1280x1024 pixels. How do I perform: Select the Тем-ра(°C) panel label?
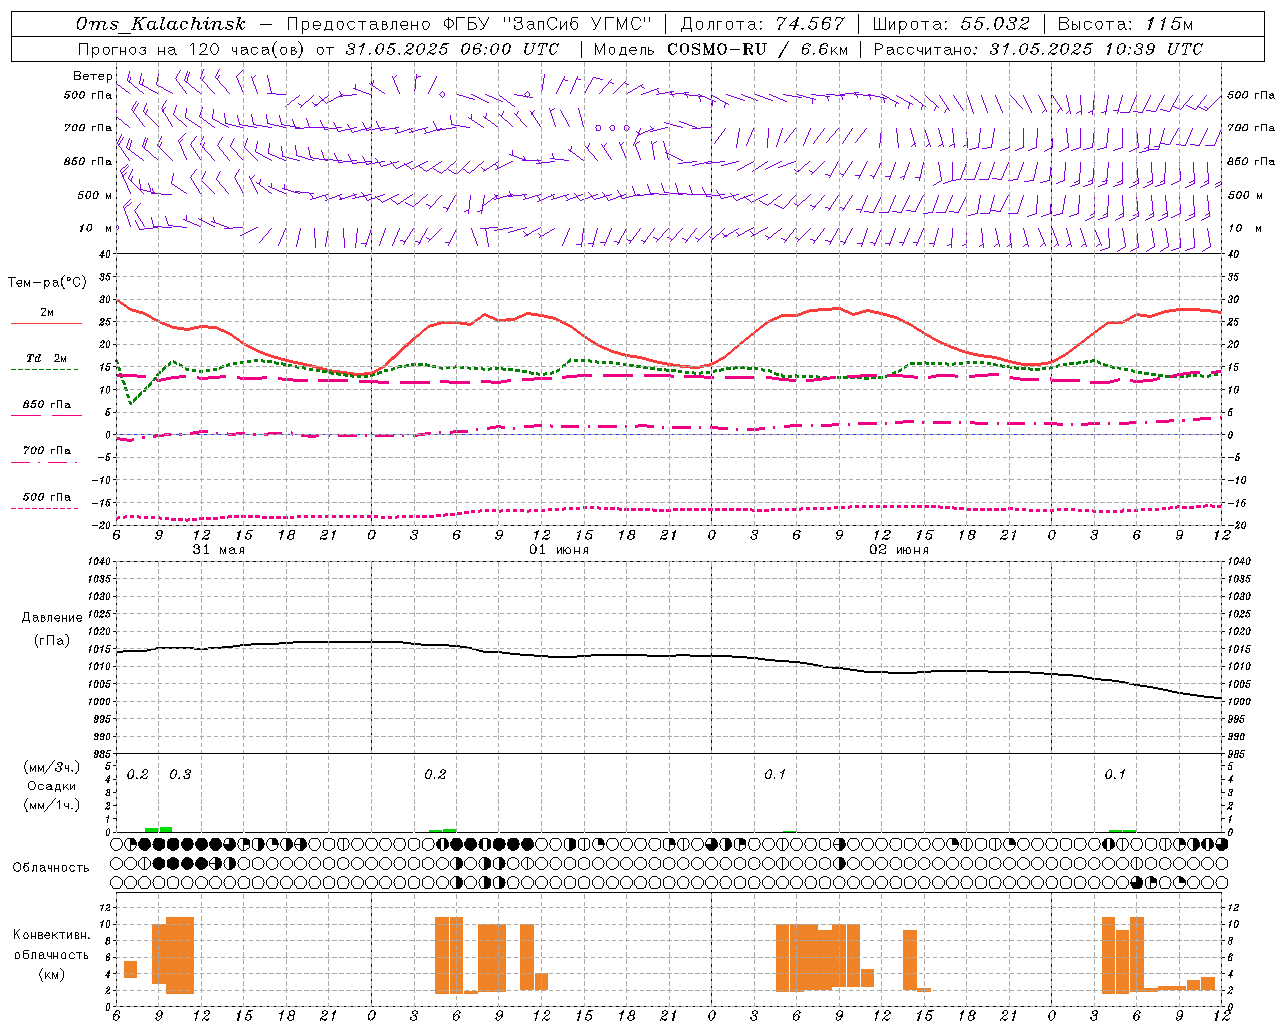pos(47,283)
